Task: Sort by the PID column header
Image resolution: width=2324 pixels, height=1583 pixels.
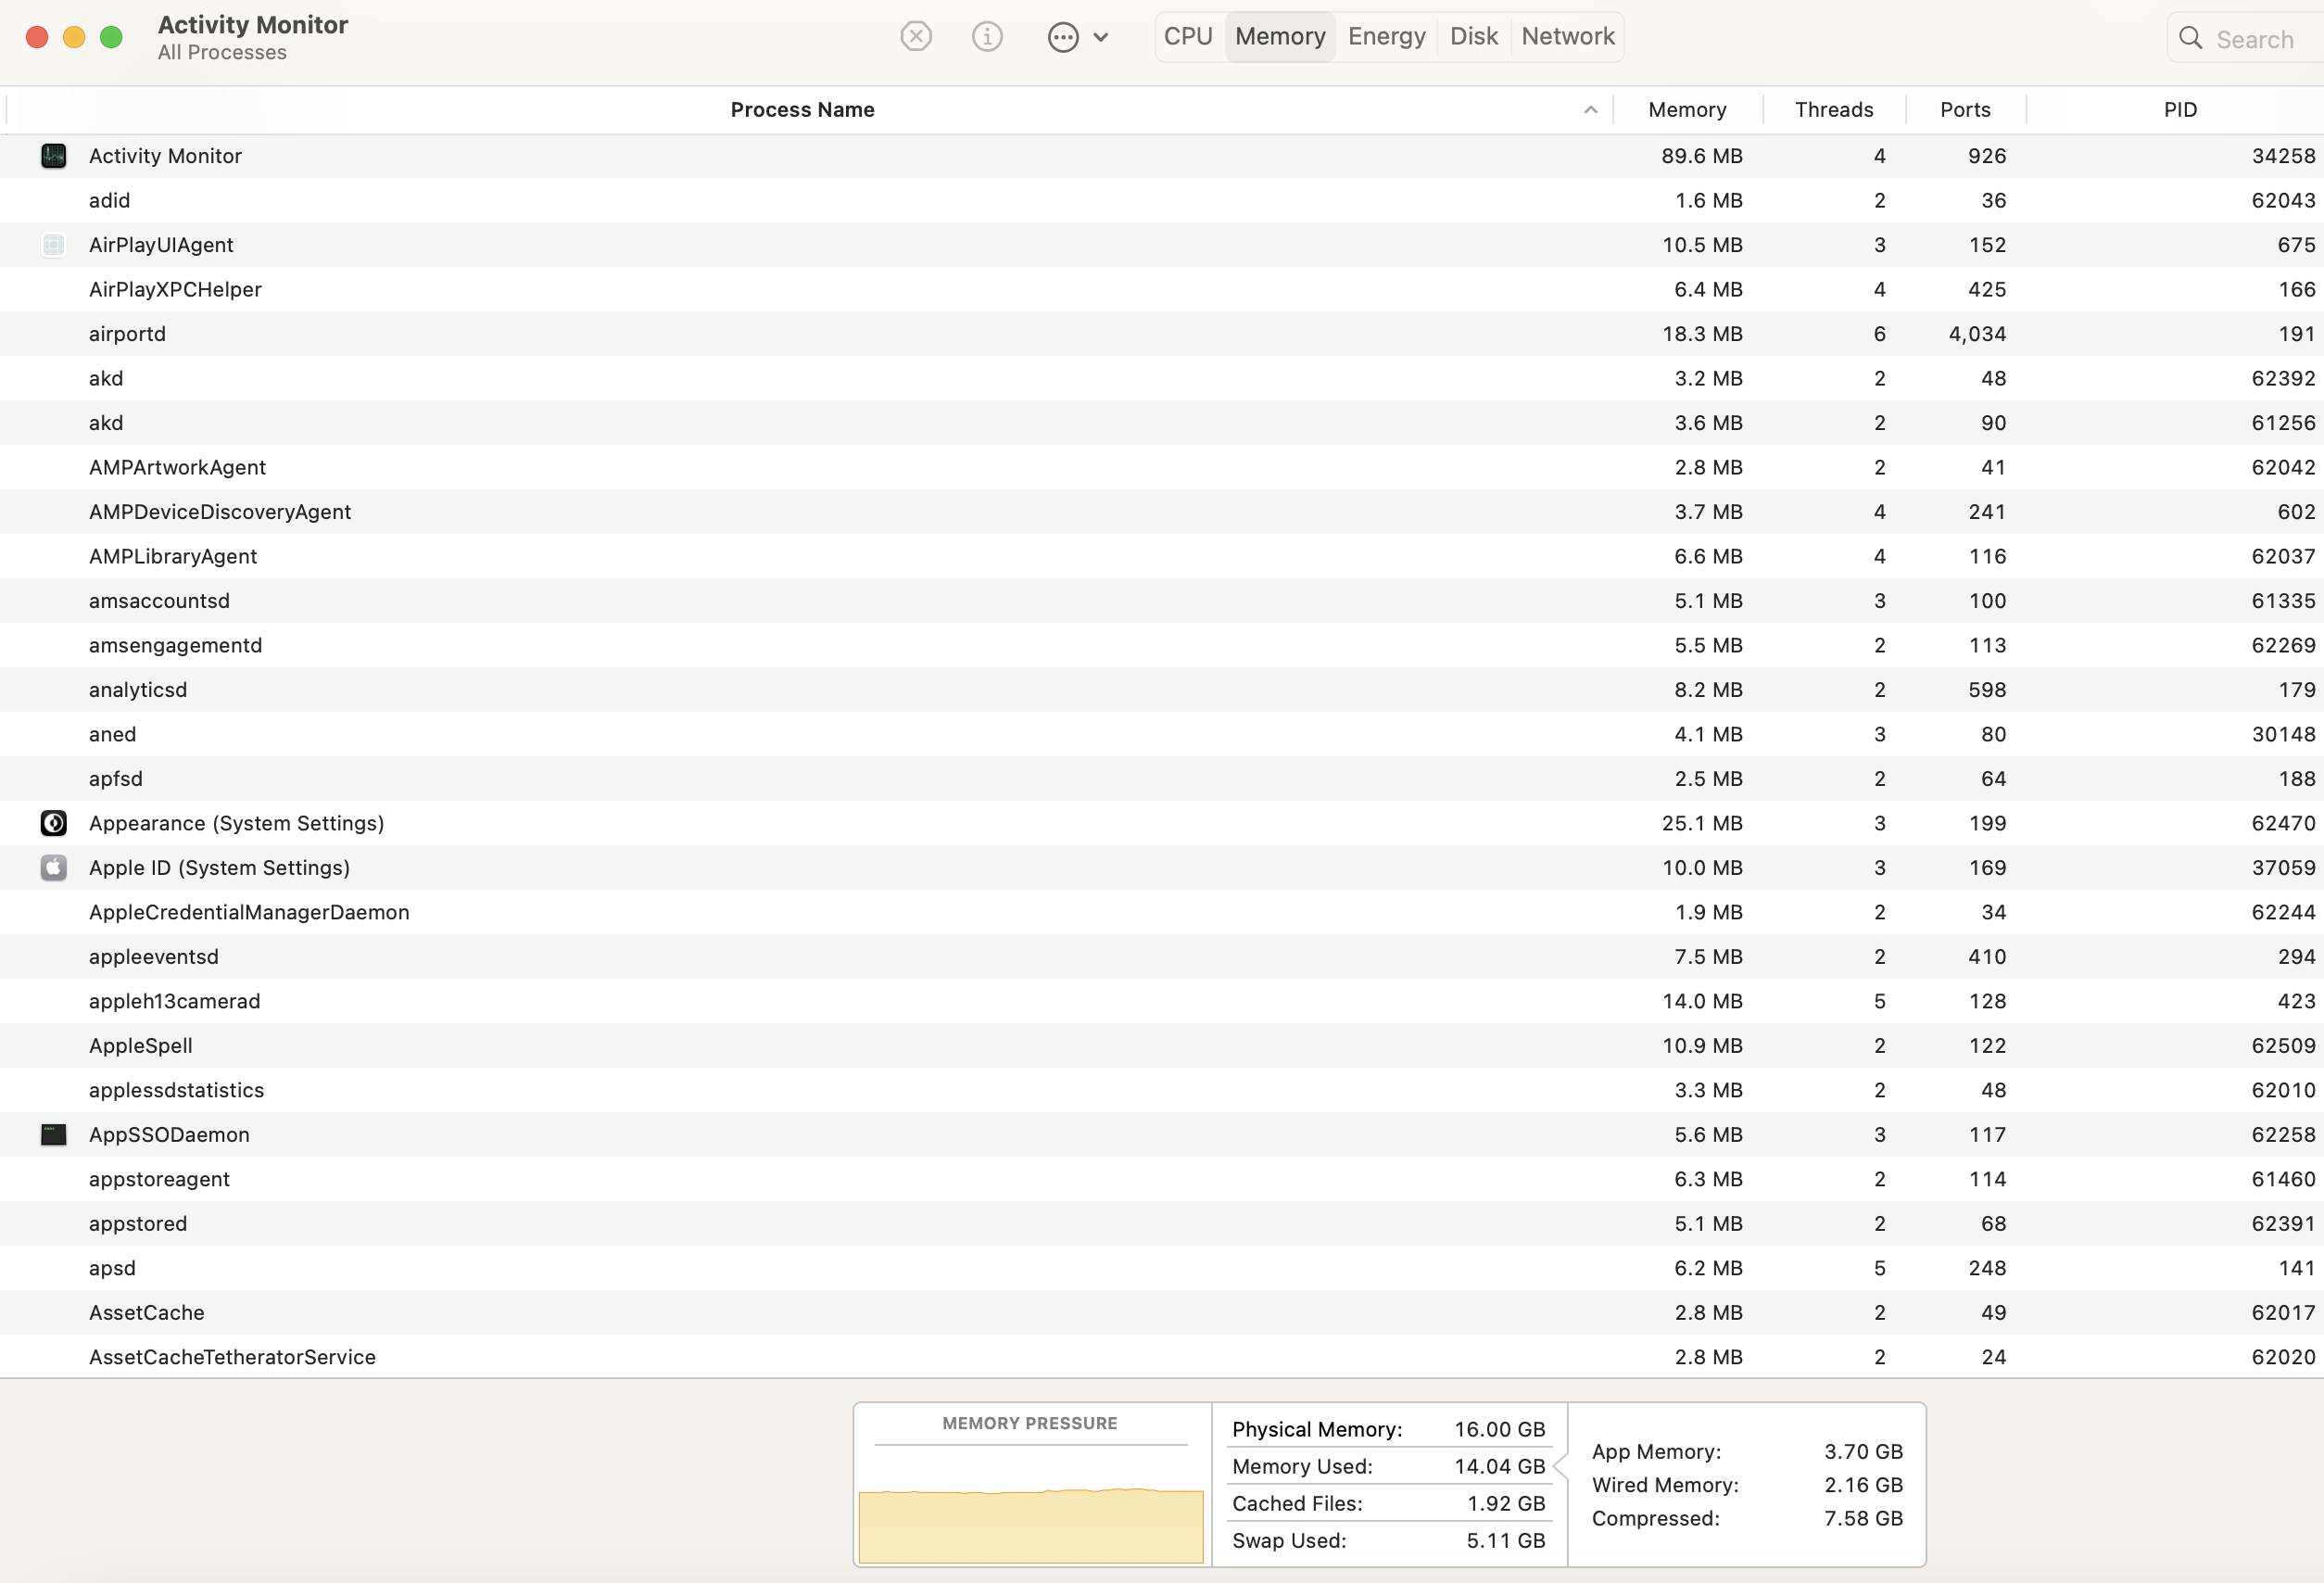Action: pos(2180,110)
